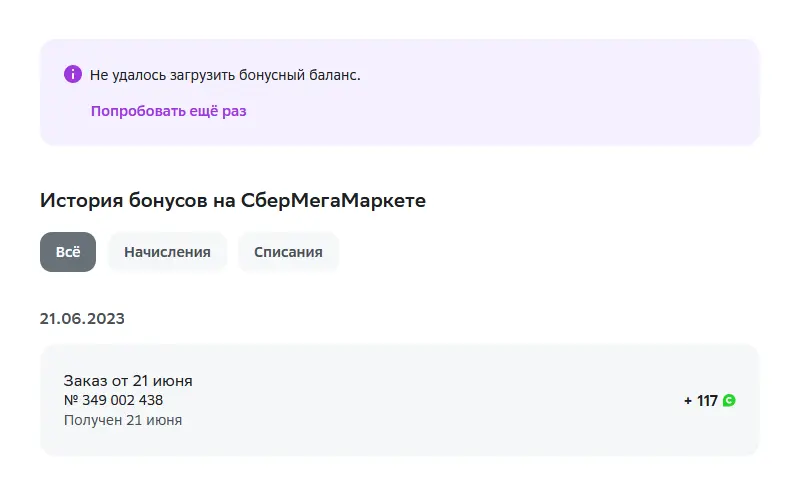The height and width of the screenshot is (478, 794).
Task: Open the 'Списания' filter tab
Action: [x=288, y=252]
